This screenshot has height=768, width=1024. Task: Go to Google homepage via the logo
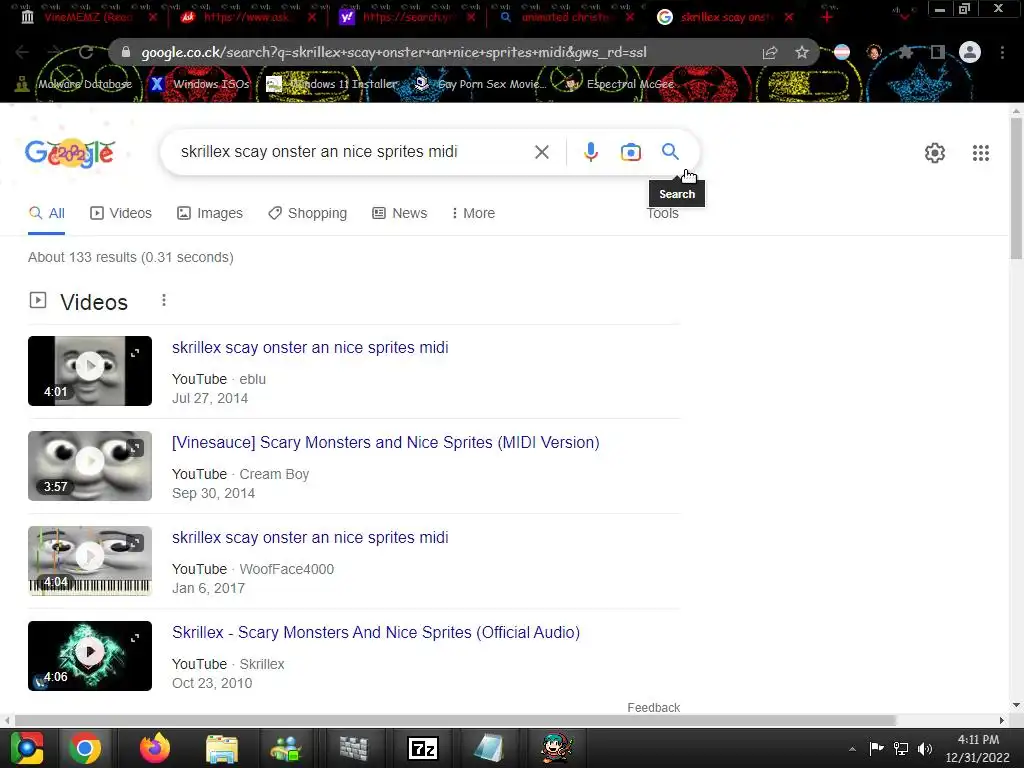point(70,153)
